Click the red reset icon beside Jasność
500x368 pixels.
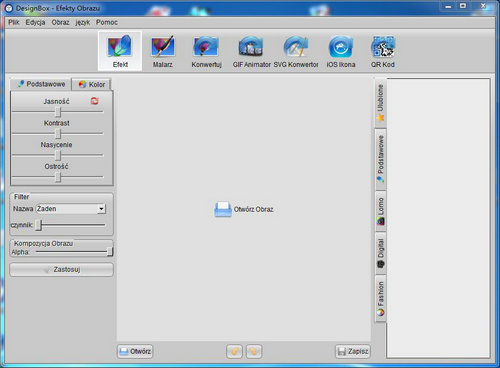(x=95, y=101)
